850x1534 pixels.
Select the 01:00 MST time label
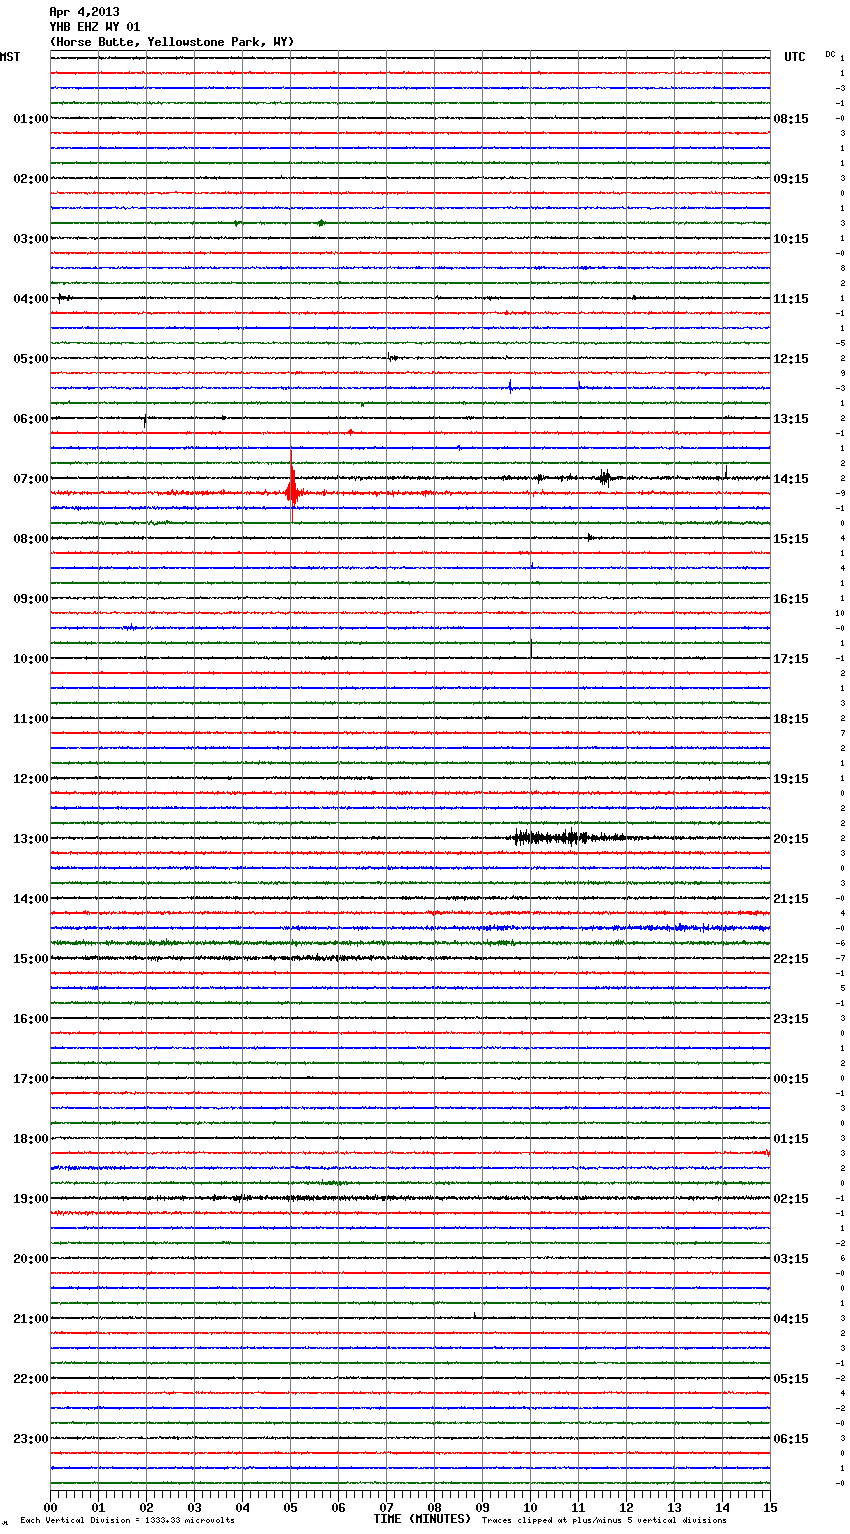[x=31, y=119]
